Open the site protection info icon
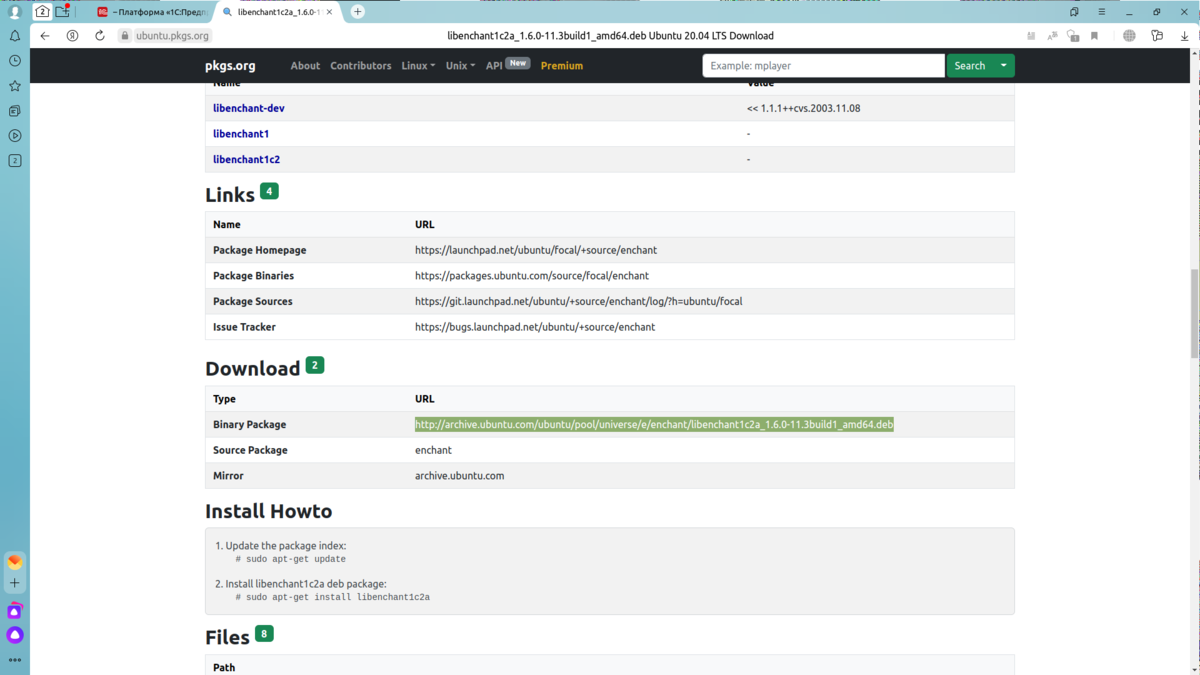This screenshot has height=675, width=1200. click(x=1073, y=36)
